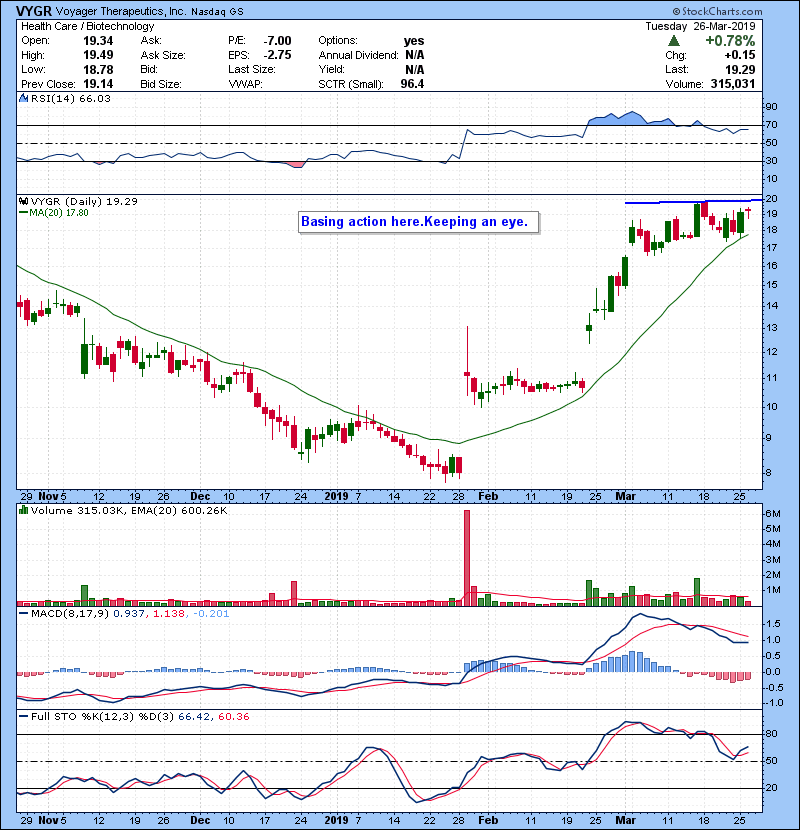The image size is (800, 830).
Task: Click the VYGR ticker symbol in header
Action: coord(34,11)
